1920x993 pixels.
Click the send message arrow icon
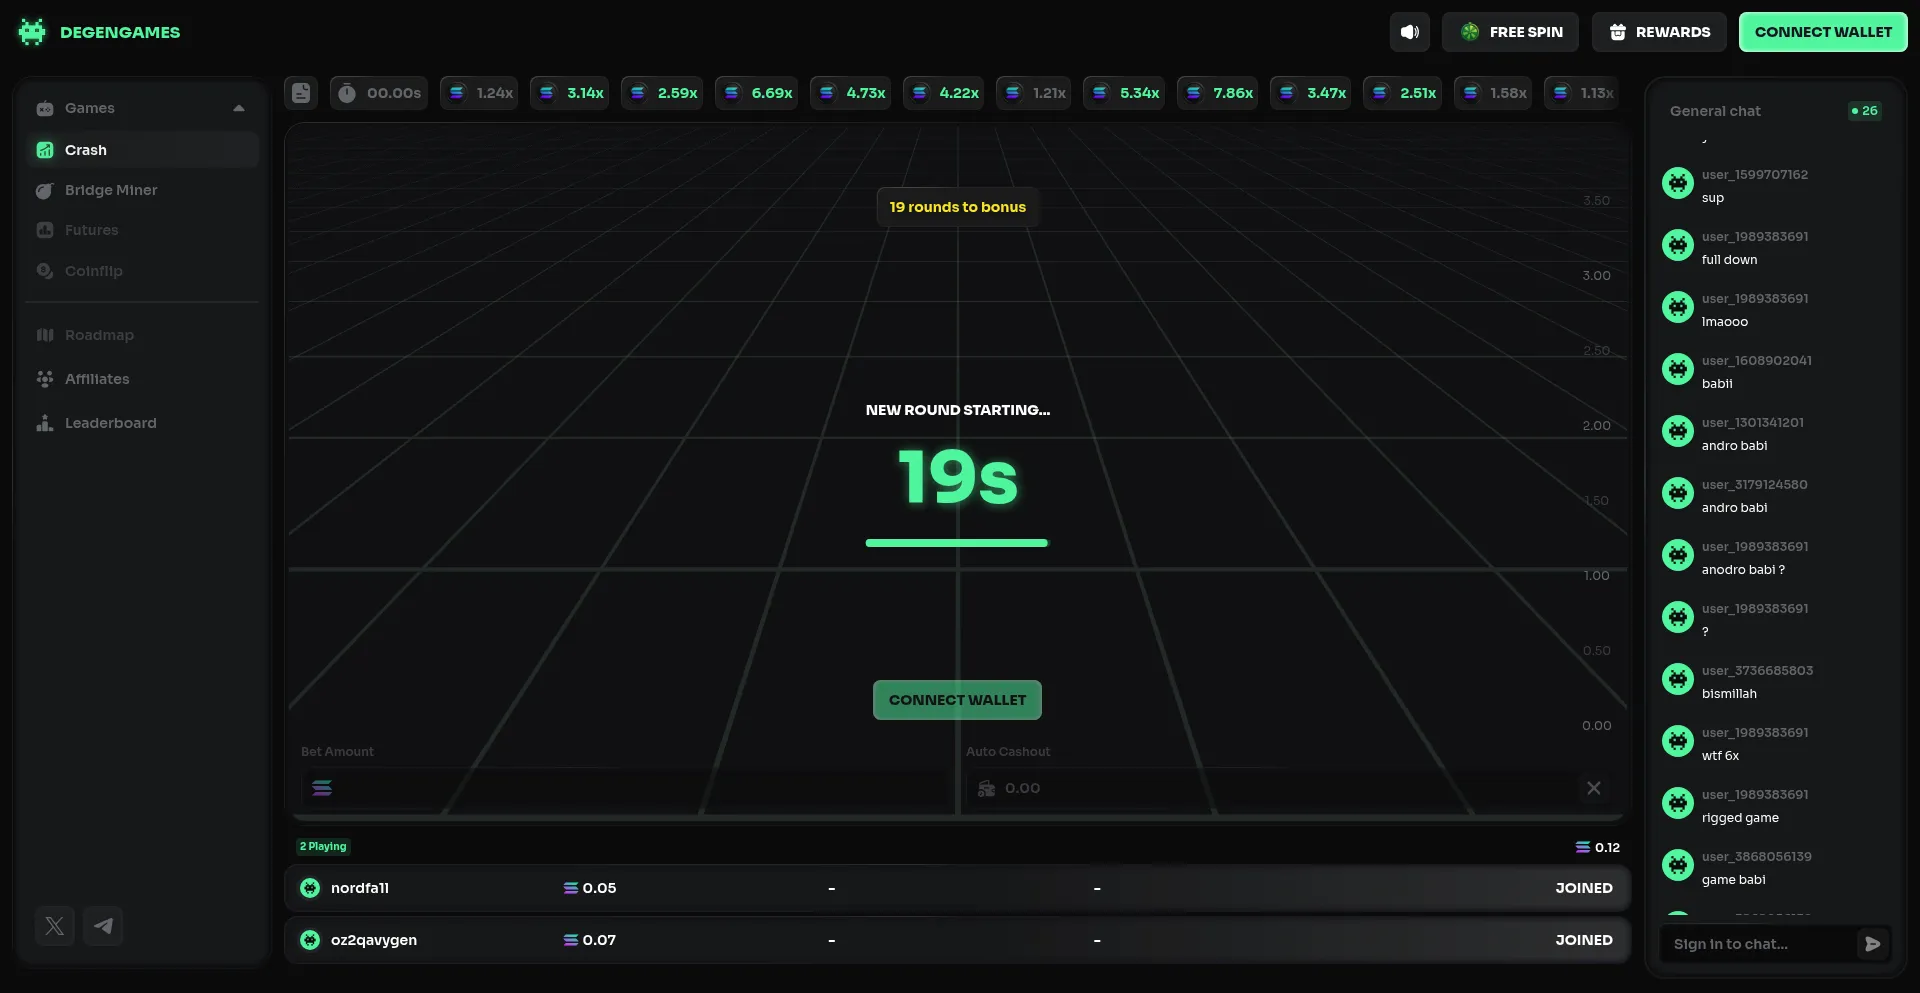click(1872, 944)
